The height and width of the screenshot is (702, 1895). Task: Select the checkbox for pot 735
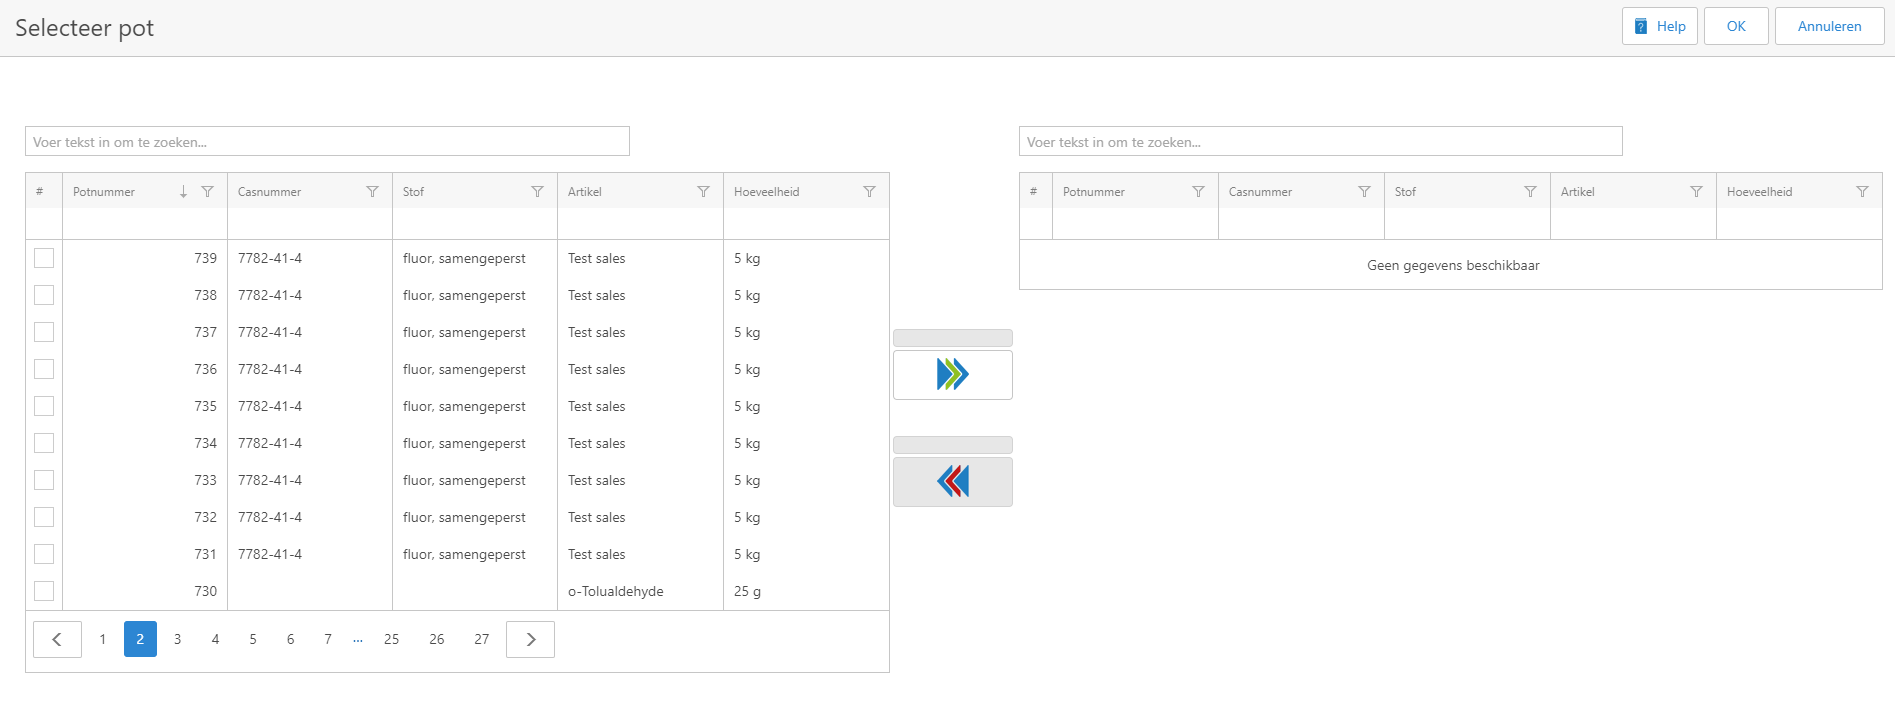click(44, 406)
